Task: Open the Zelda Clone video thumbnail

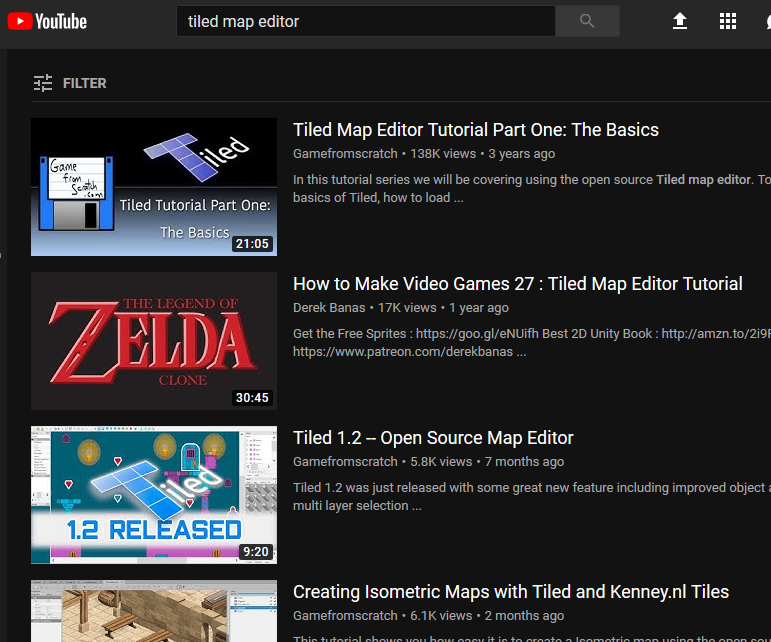Action: coord(154,341)
